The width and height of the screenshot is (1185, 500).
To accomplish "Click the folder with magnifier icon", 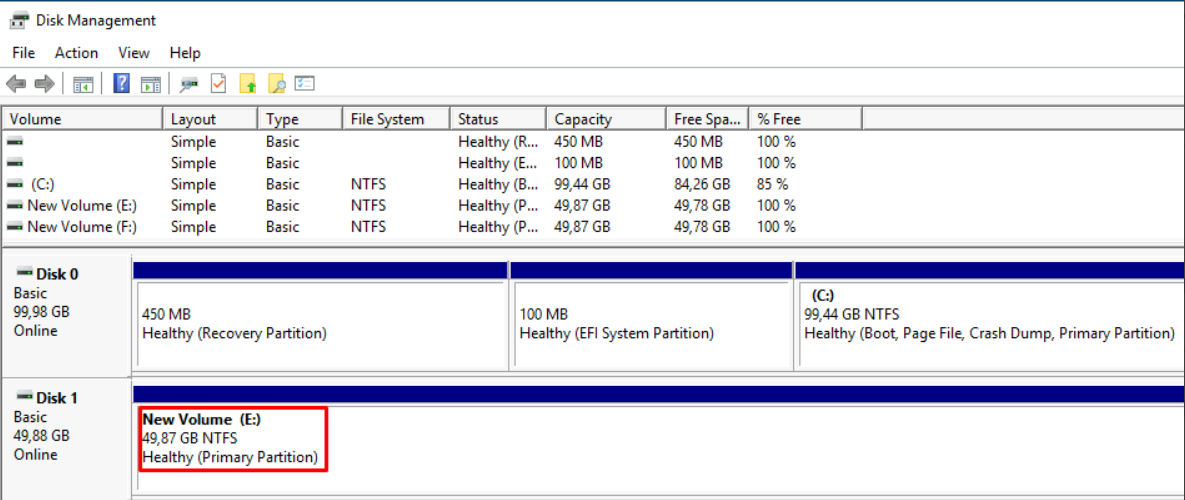I will point(276,83).
